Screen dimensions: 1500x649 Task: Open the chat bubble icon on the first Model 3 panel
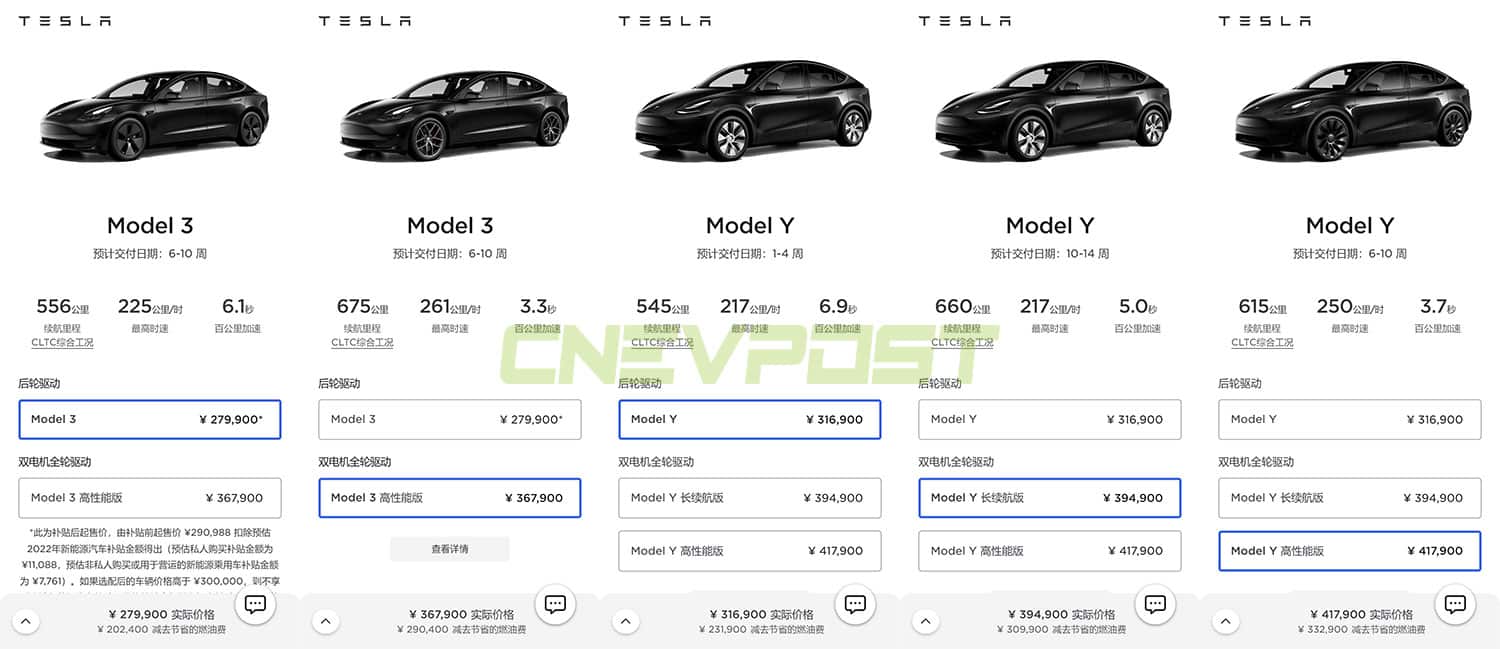point(255,604)
